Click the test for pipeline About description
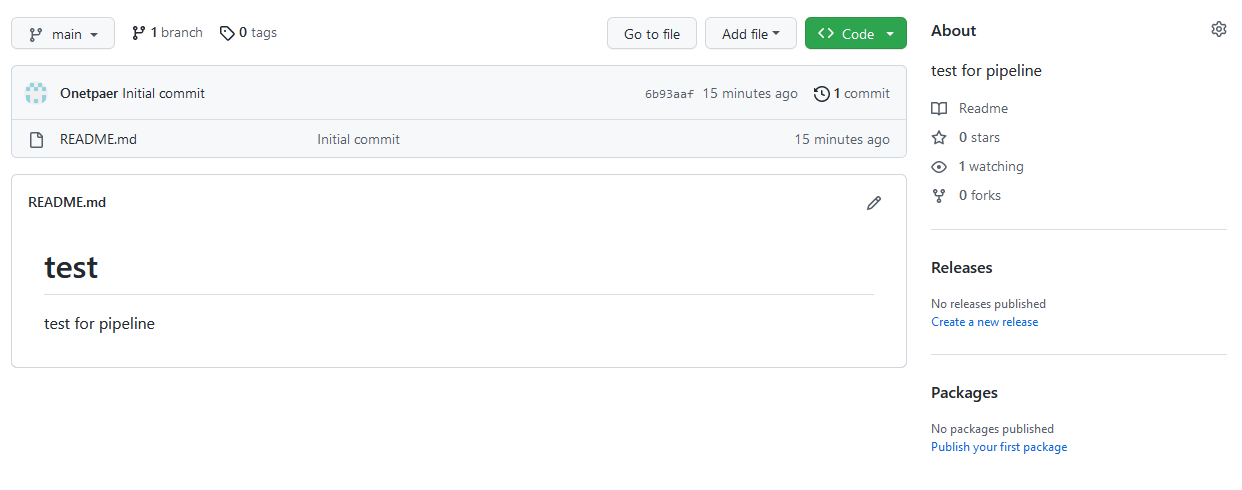 pyautogui.click(x=986, y=70)
